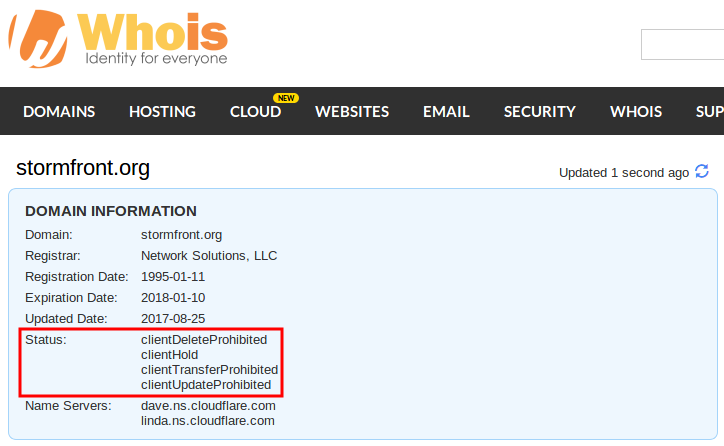Image resolution: width=724 pixels, height=446 pixels.
Task: Navigate to the Whois menu item
Action: click(x=636, y=112)
